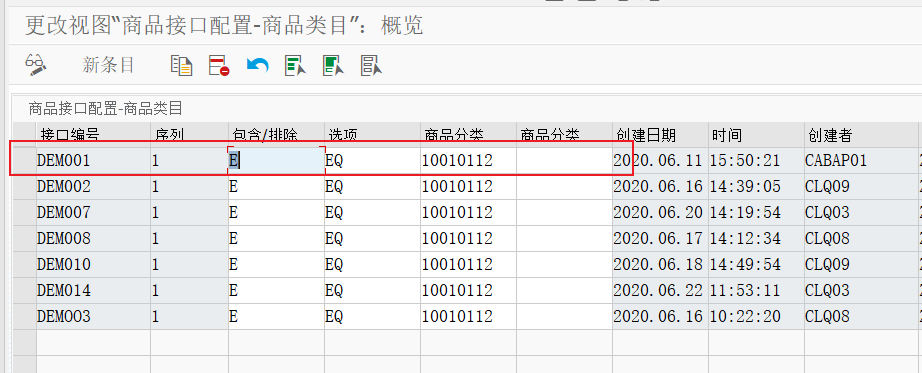Click the blue Undo change arrow icon

point(258,65)
